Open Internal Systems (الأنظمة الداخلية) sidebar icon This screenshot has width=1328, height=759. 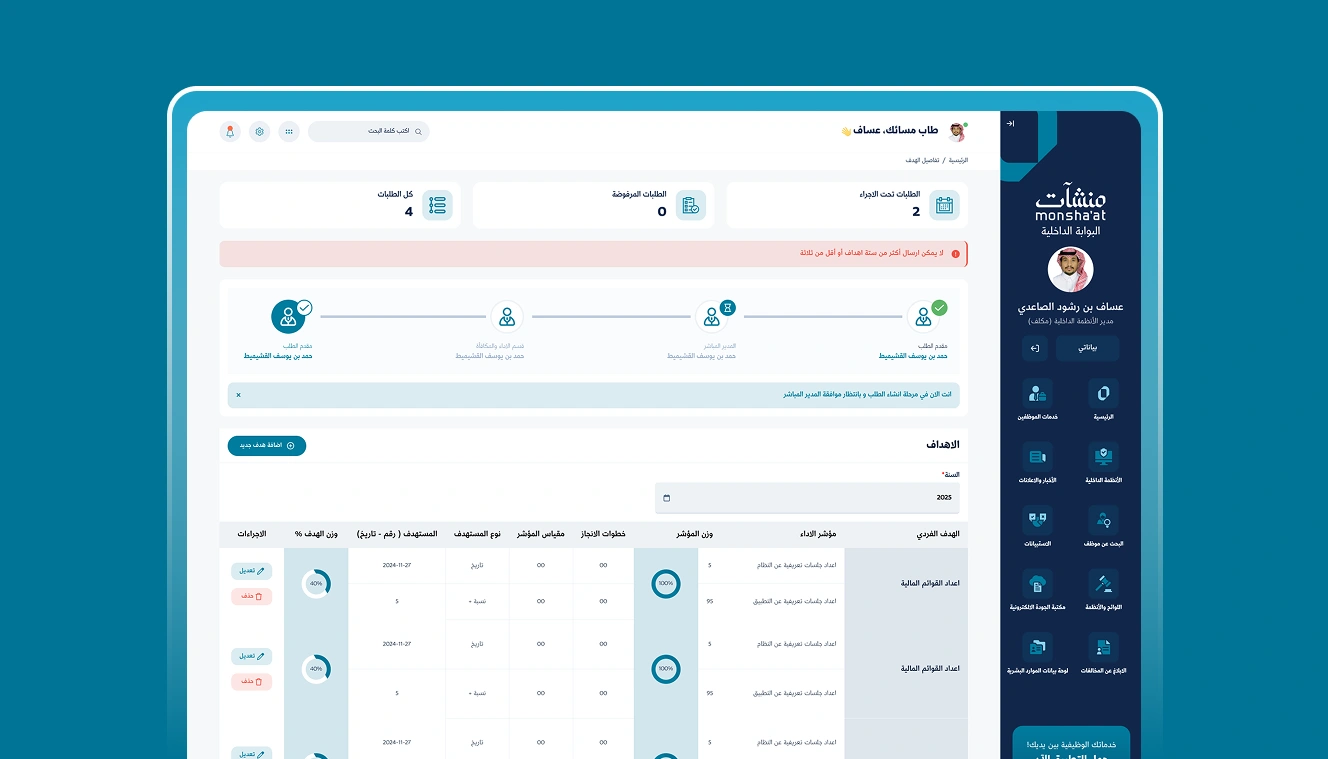point(1103,457)
